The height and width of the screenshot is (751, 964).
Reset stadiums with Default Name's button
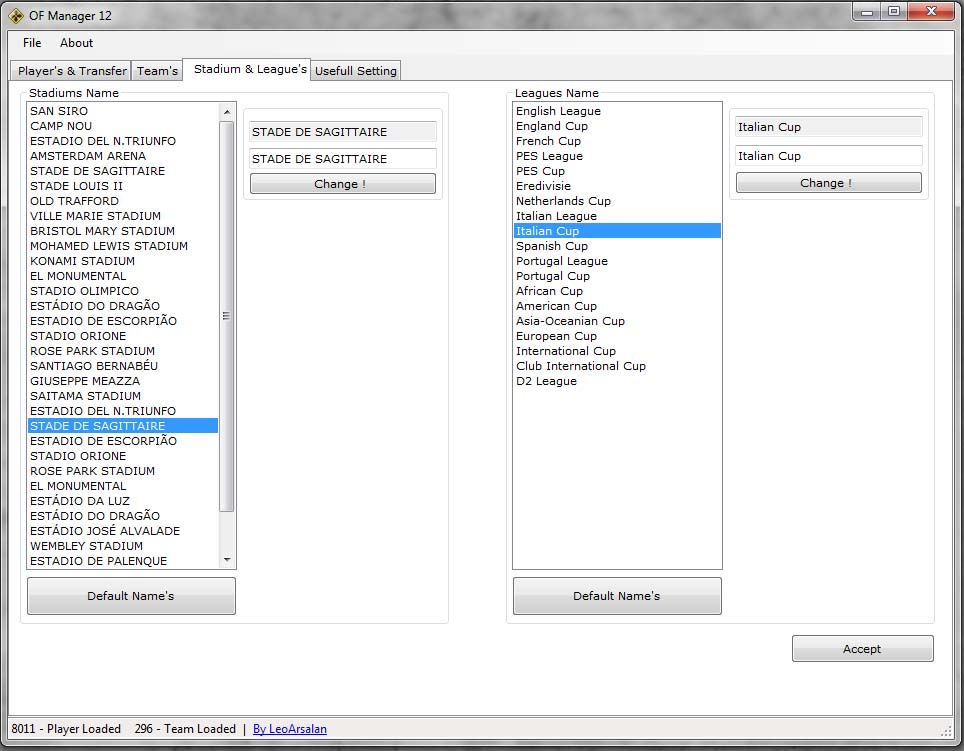pos(131,596)
